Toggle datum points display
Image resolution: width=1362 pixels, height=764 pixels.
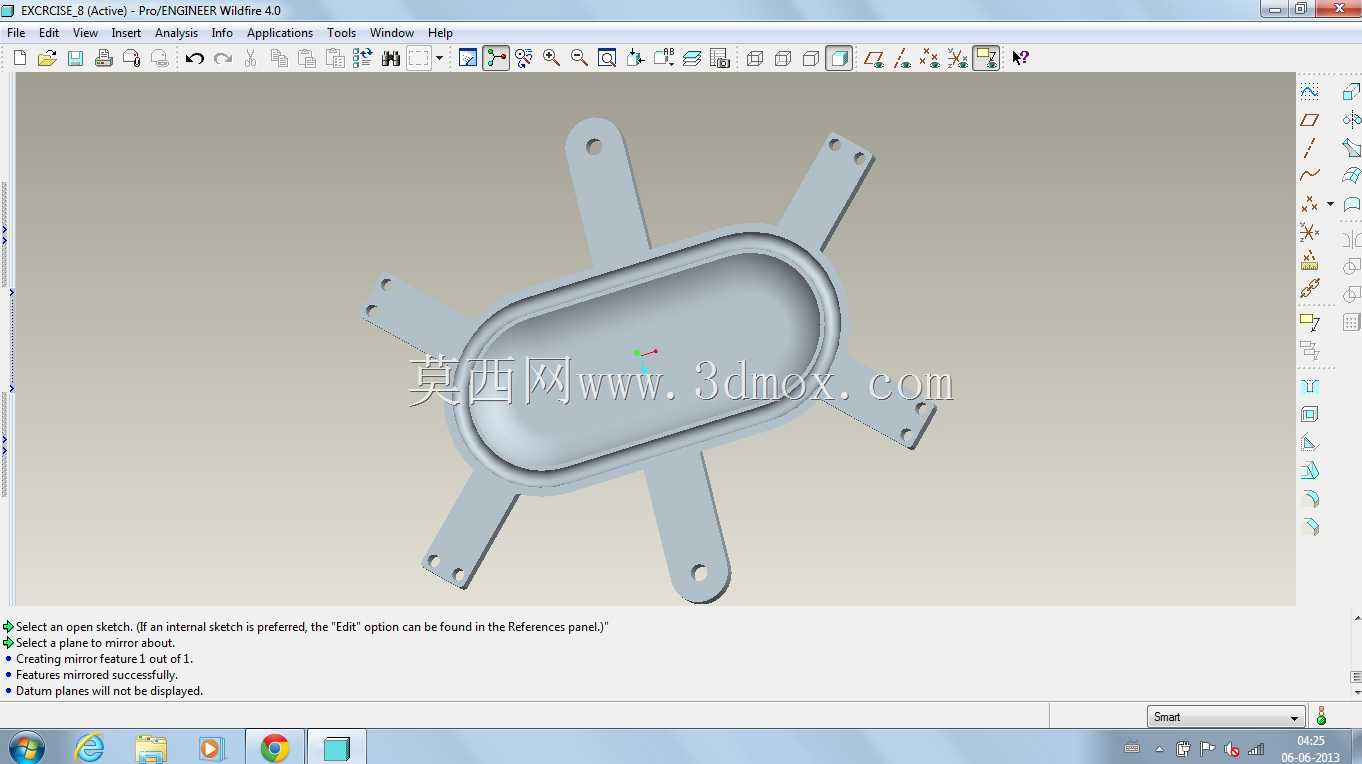(930, 58)
